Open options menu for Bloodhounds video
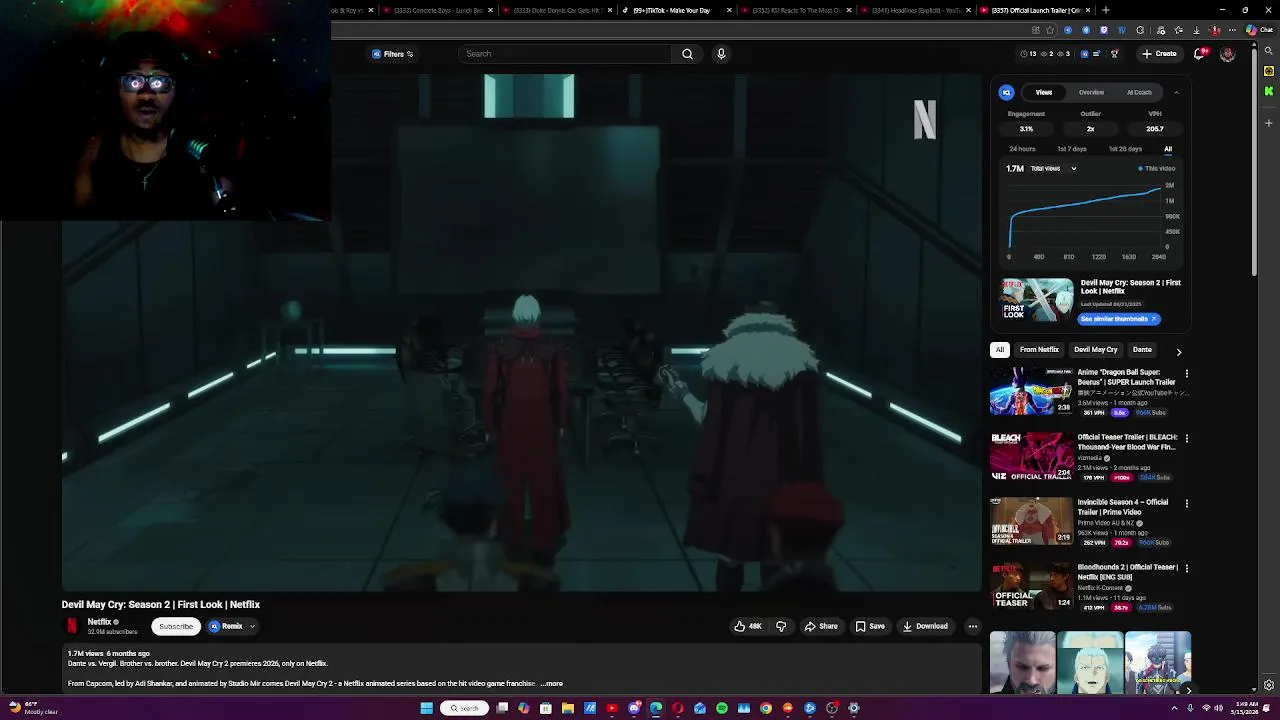Image resolution: width=1280 pixels, height=720 pixels. (x=1187, y=569)
